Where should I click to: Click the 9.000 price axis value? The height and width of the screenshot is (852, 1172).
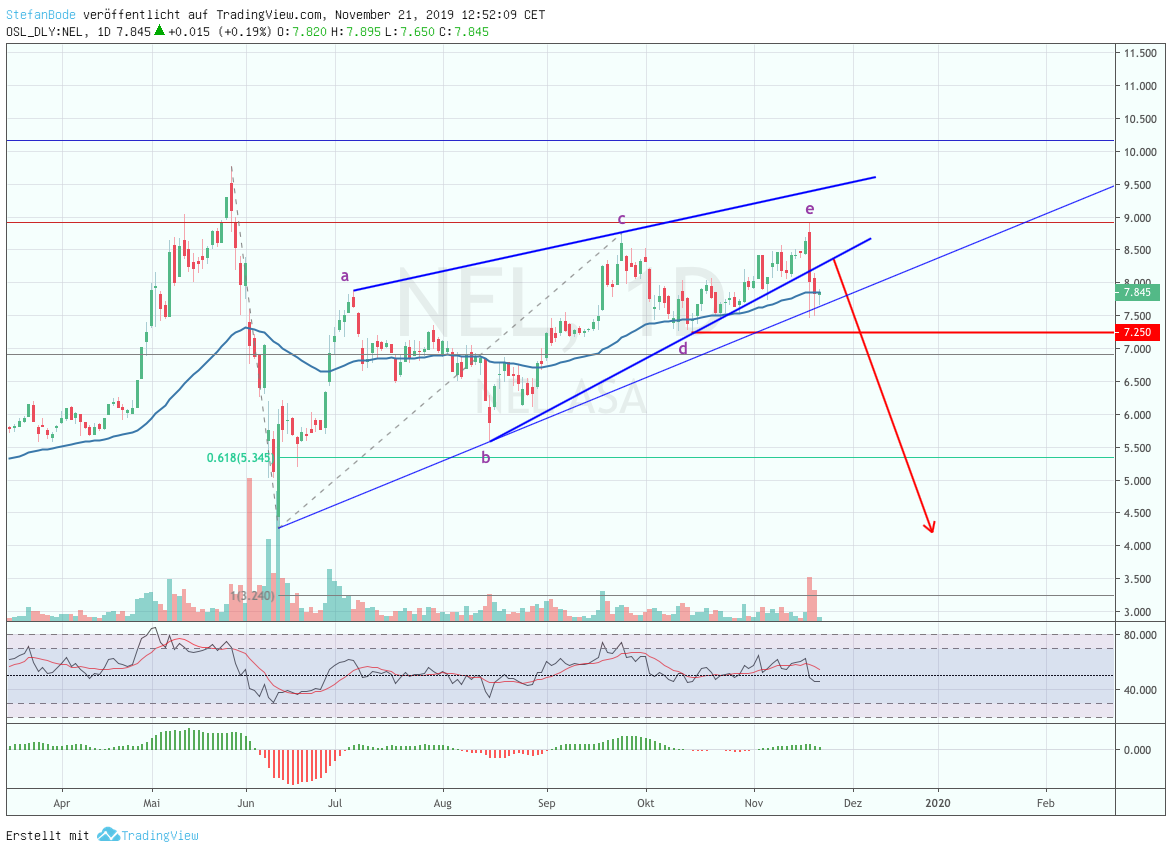(1140, 218)
